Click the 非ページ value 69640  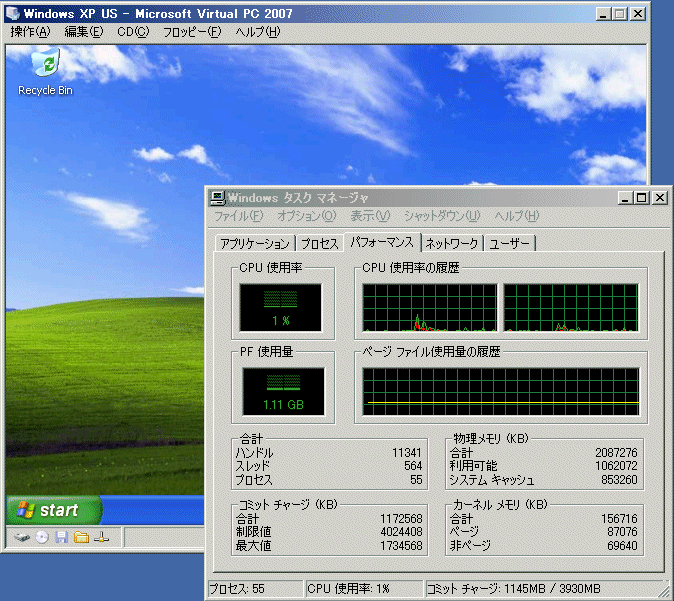click(x=622, y=546)
